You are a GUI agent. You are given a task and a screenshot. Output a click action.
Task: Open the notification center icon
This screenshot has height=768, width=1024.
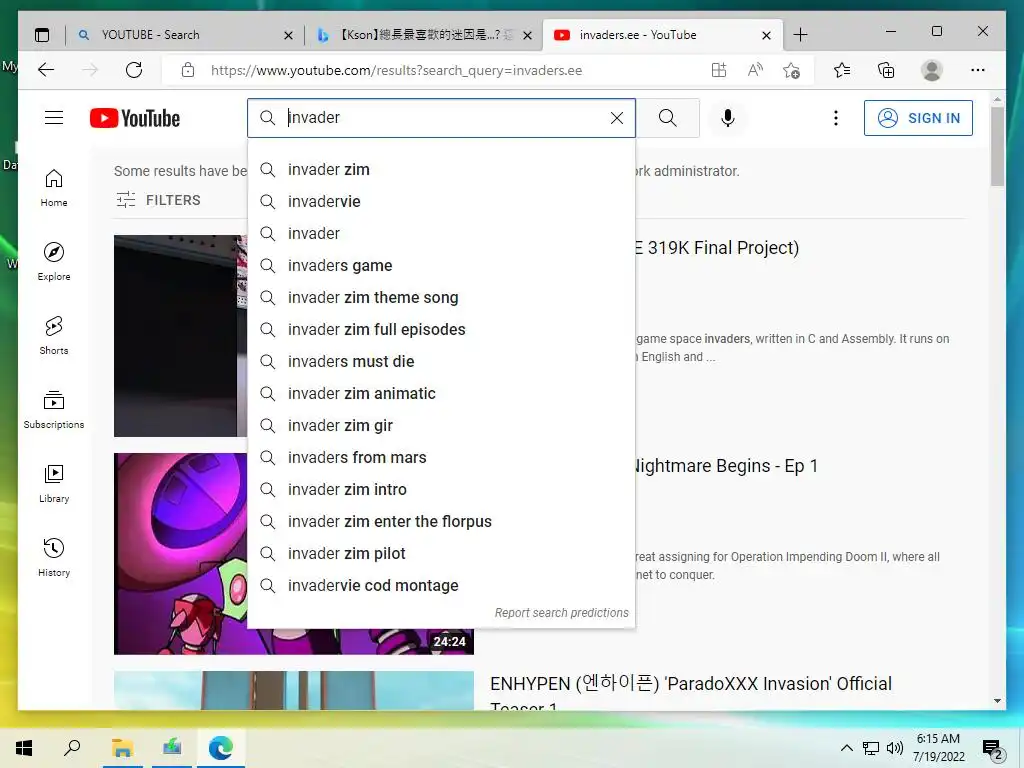992,748
